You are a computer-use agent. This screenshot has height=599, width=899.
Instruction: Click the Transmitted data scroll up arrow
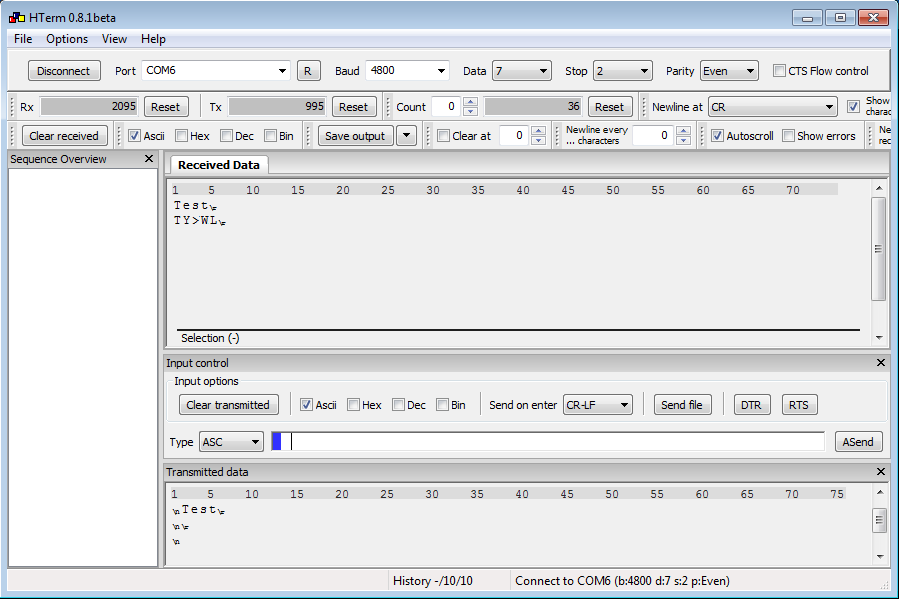tap(880, 492)
